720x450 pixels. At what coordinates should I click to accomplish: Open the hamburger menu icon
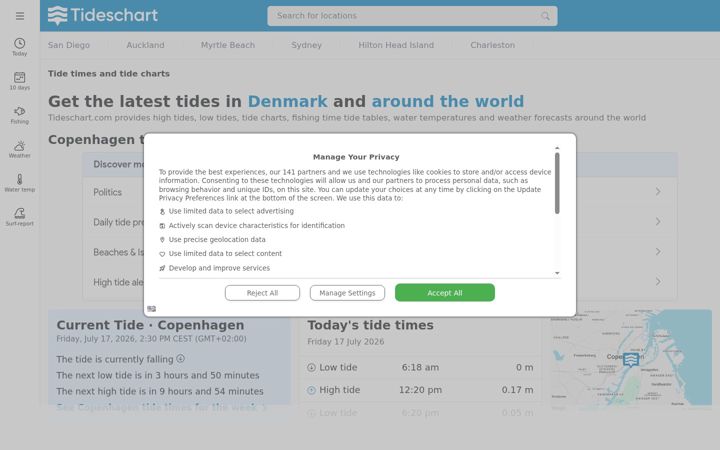tap(20, 16)
